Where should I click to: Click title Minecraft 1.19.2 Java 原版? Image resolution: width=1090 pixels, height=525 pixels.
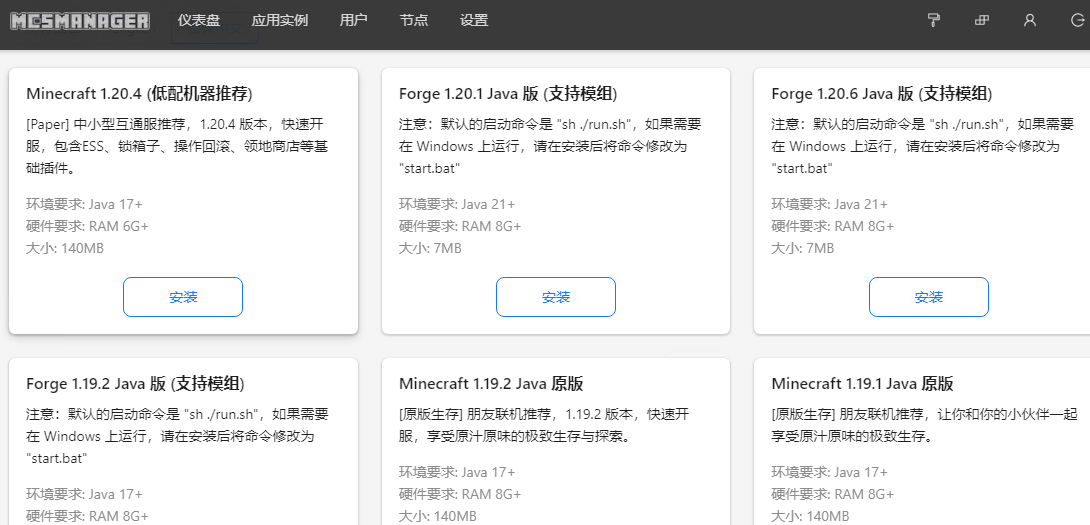[x=491, y=383]
